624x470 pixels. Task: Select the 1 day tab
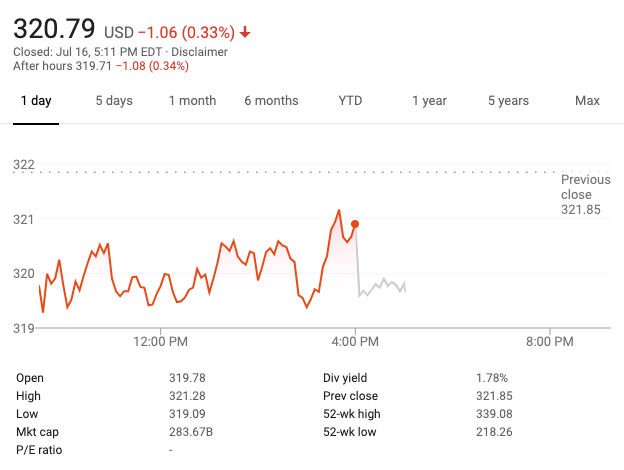pos(36,101)
